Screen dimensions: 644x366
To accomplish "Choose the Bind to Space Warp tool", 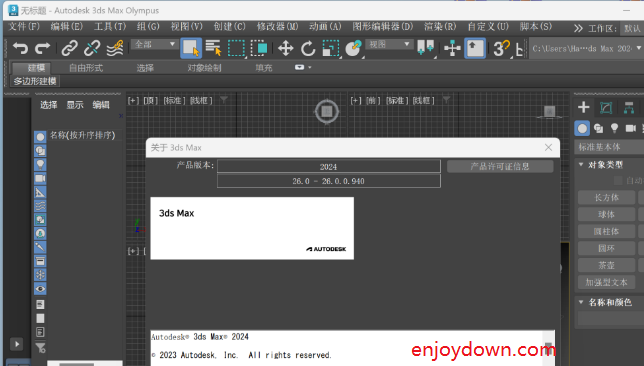I will 115,48.
